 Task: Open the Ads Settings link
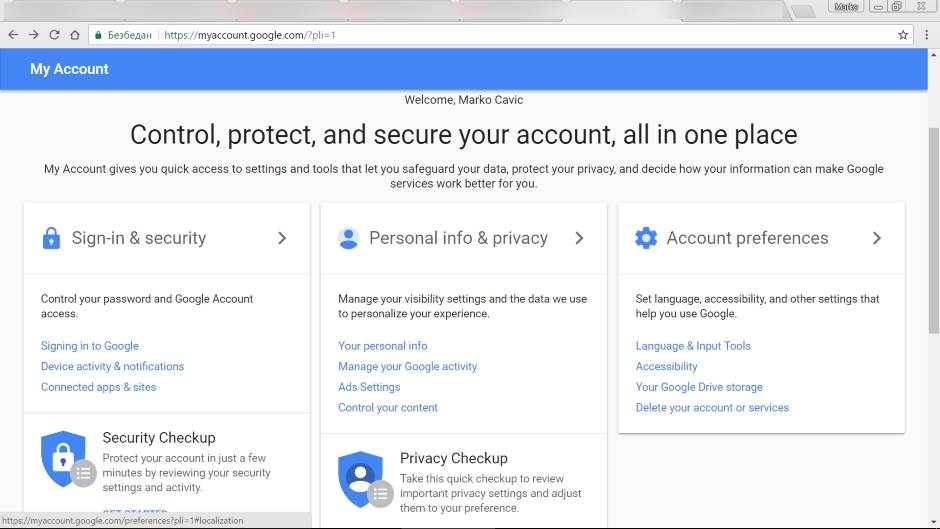tap(369, 387)
